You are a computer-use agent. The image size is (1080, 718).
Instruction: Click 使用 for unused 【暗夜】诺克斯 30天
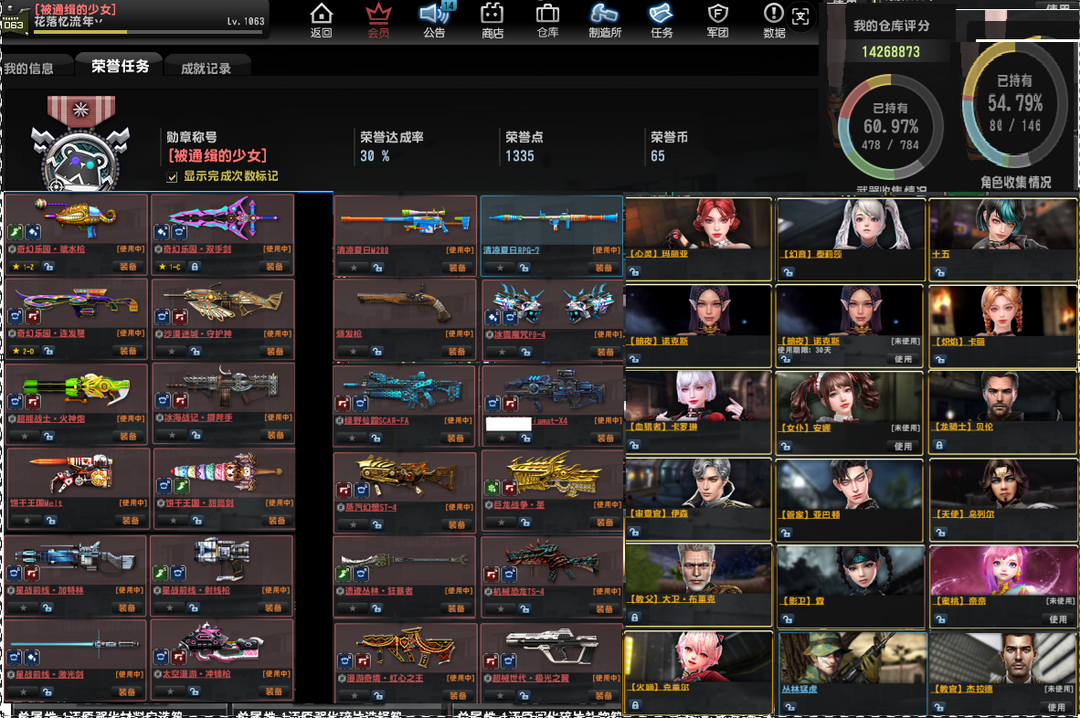click(x=903, y=359)
